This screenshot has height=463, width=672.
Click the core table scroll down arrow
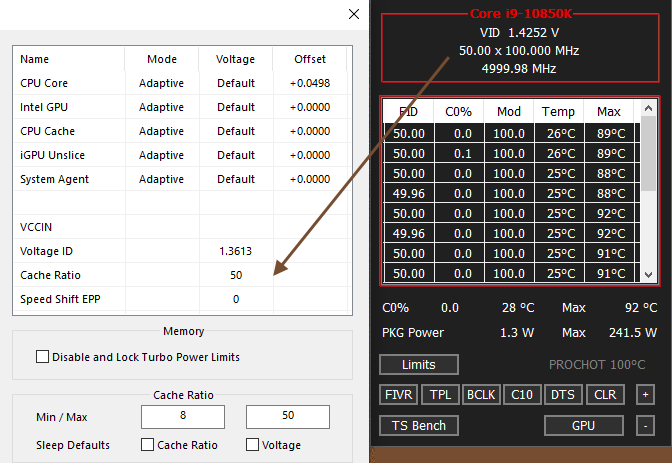tap(648, 274)
